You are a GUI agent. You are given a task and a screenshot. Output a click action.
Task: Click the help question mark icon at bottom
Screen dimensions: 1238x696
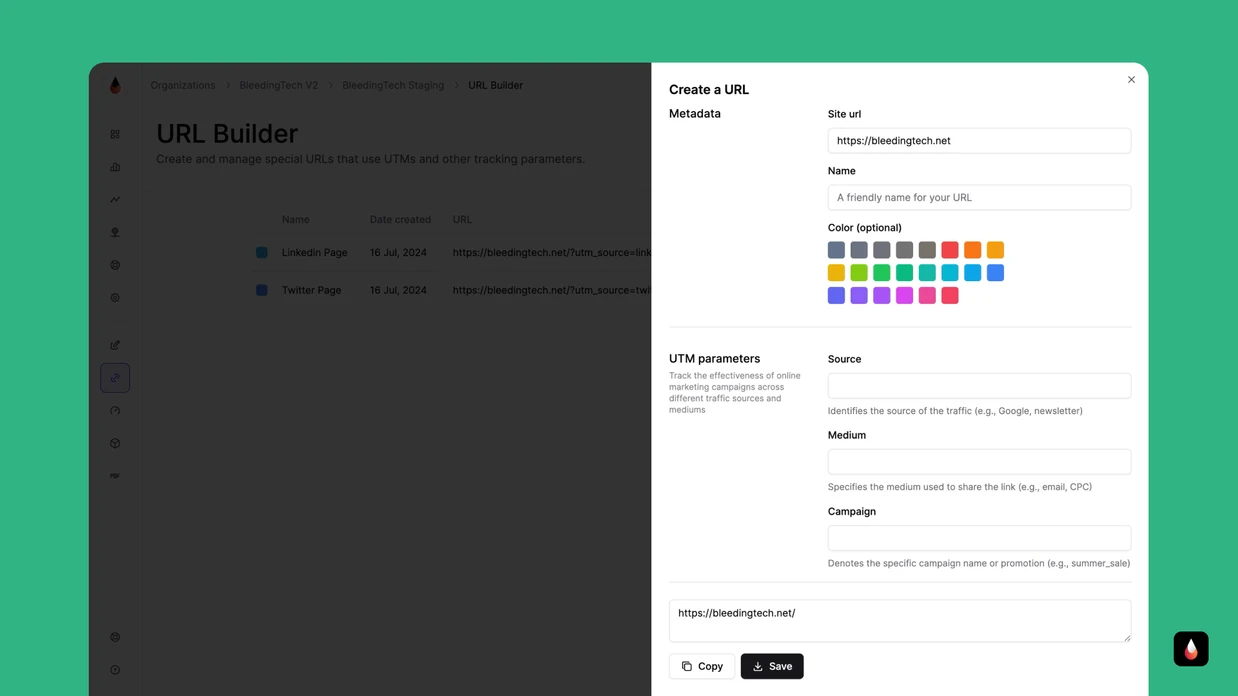click(x=115, y=670)
